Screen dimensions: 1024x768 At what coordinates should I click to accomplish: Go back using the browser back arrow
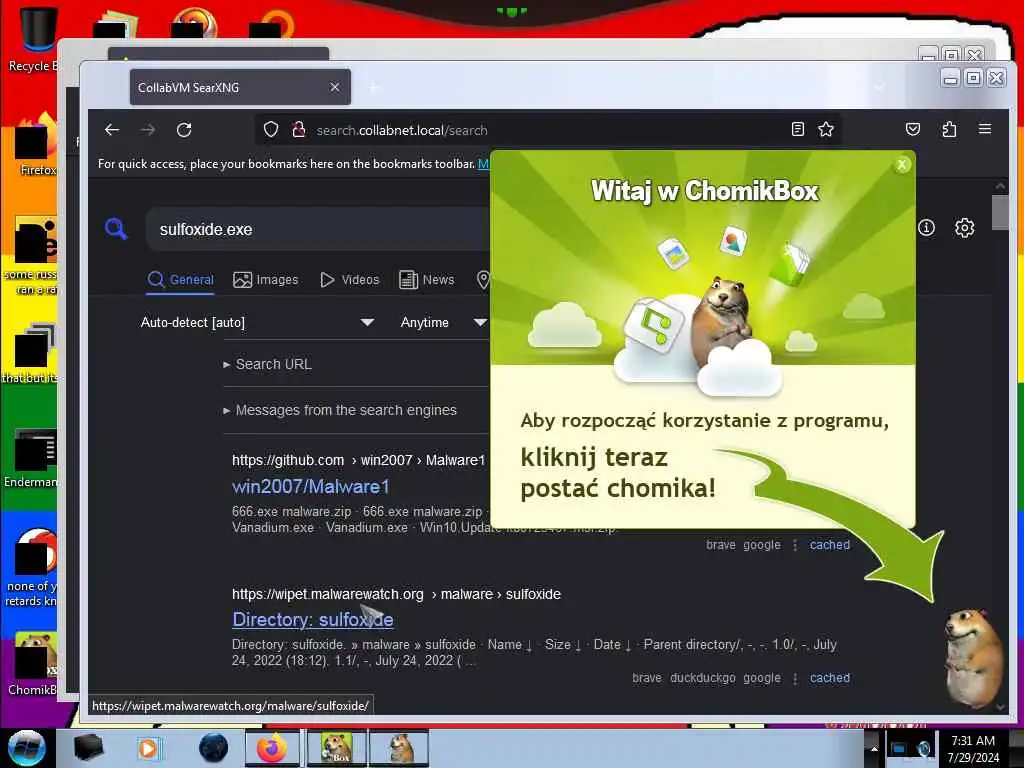(112, 130)
